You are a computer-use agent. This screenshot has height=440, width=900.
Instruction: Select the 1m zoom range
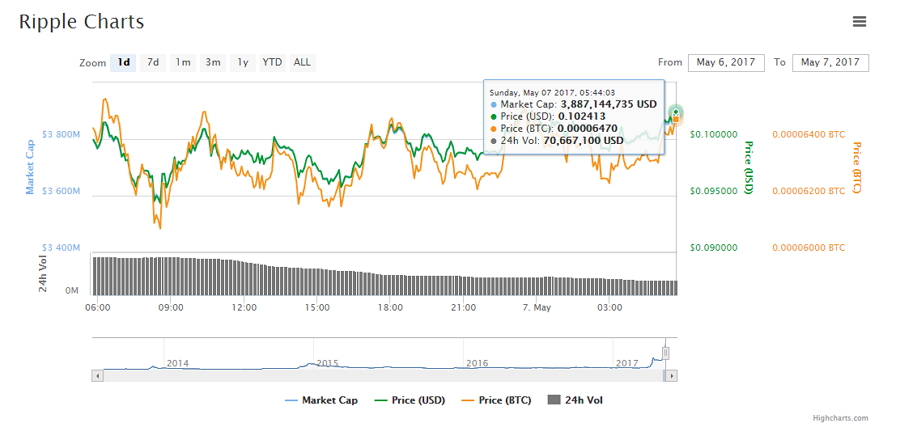click(x=183, y=63)
